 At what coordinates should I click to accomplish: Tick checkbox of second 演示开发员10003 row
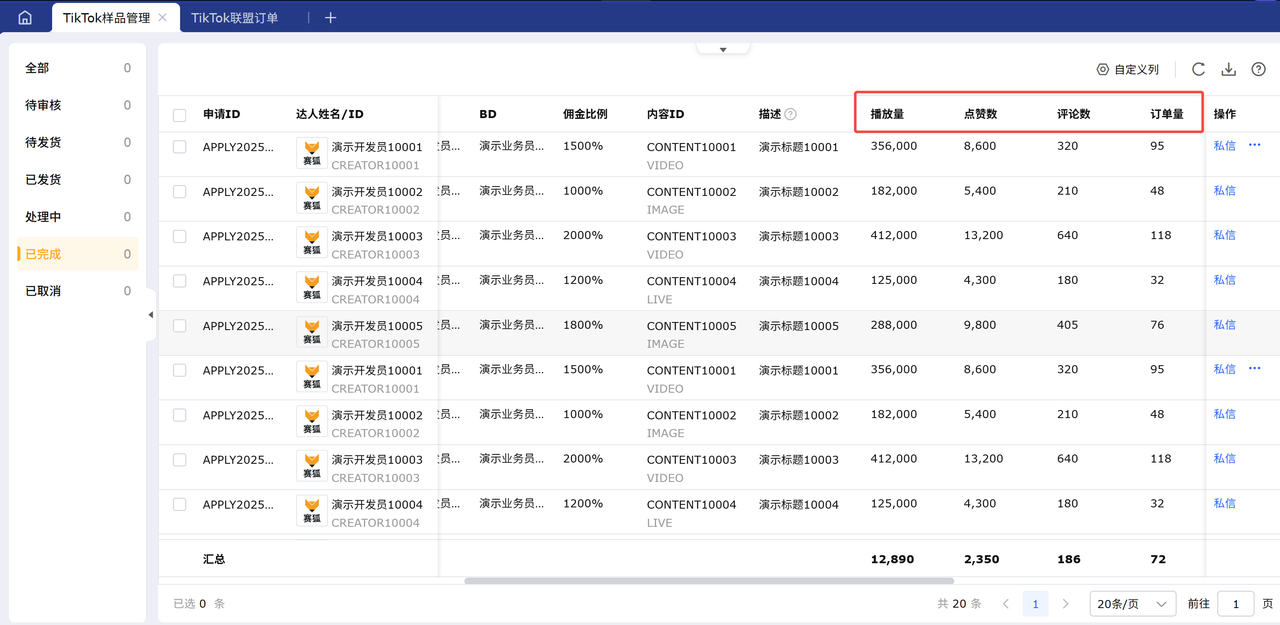coord(180,460)
